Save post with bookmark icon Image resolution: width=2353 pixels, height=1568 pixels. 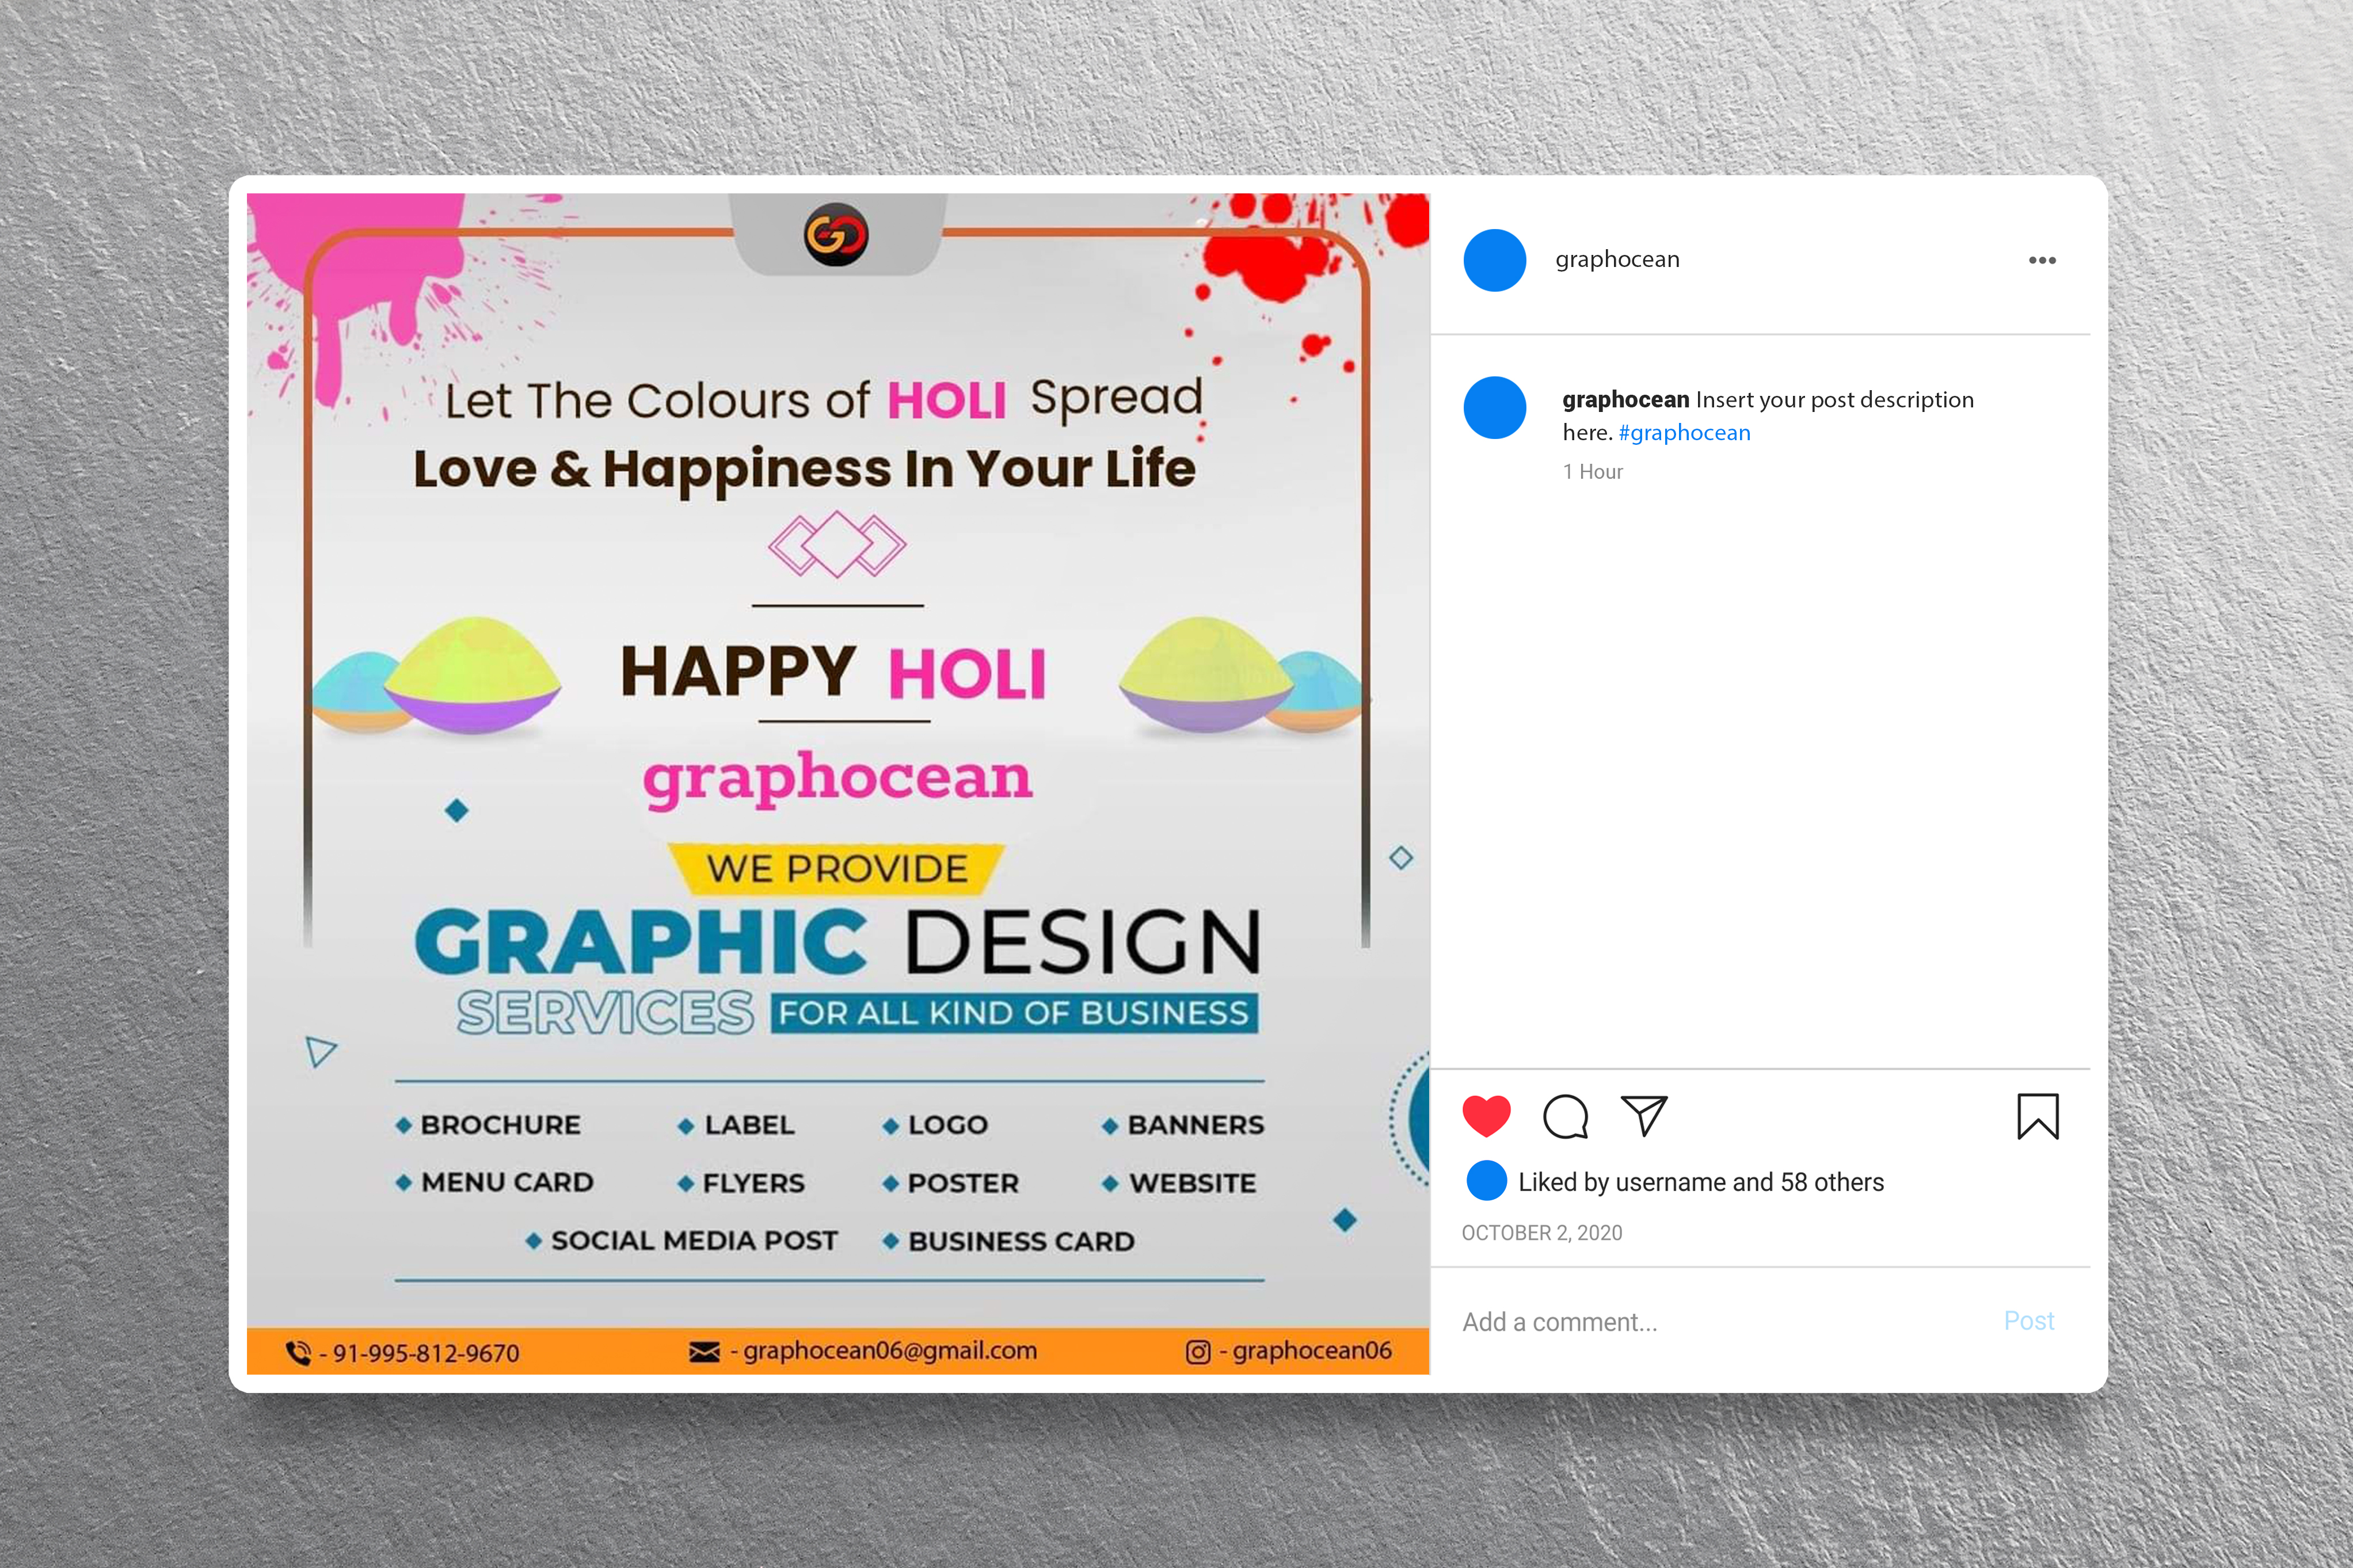[2037, 1116]
